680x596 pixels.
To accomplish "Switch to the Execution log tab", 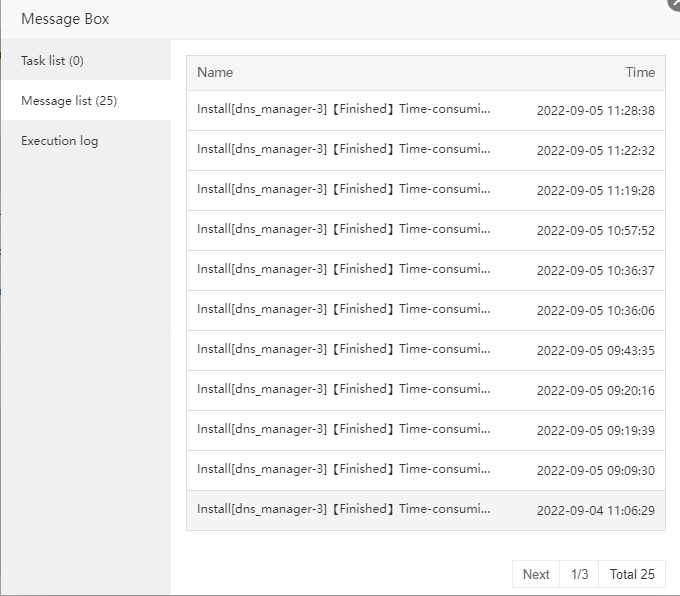I will (60, 141).
